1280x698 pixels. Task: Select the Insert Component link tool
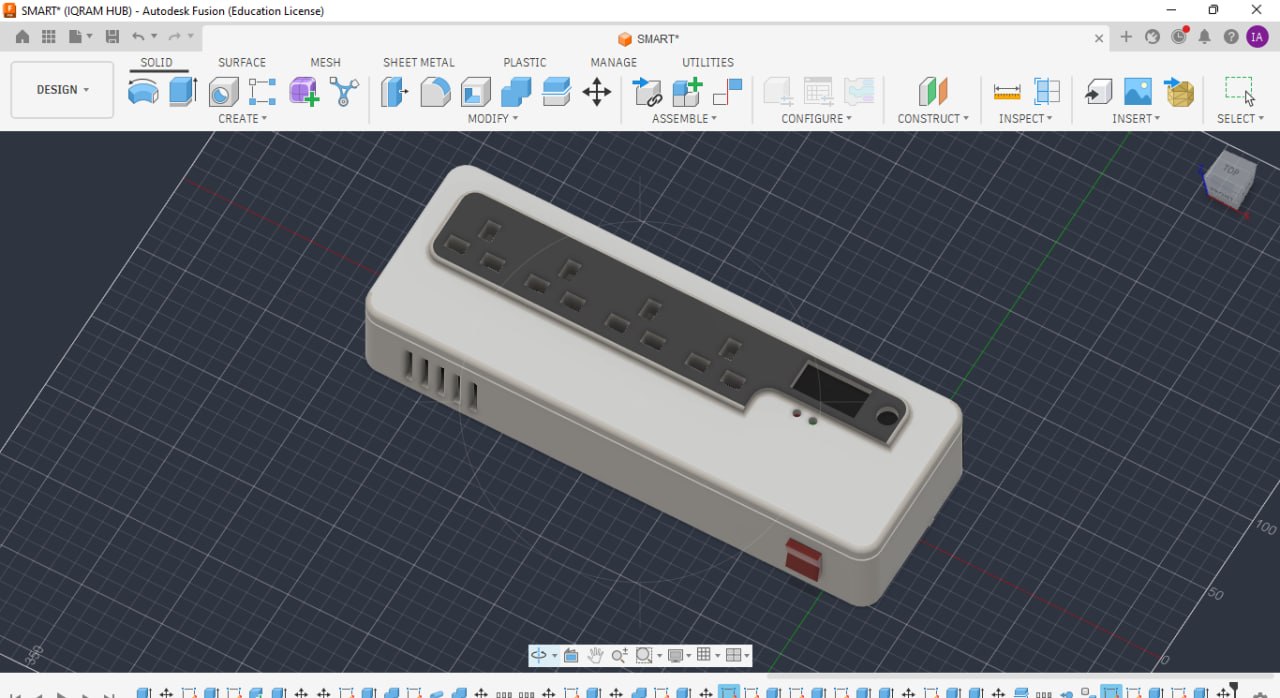tap(647, 92)
